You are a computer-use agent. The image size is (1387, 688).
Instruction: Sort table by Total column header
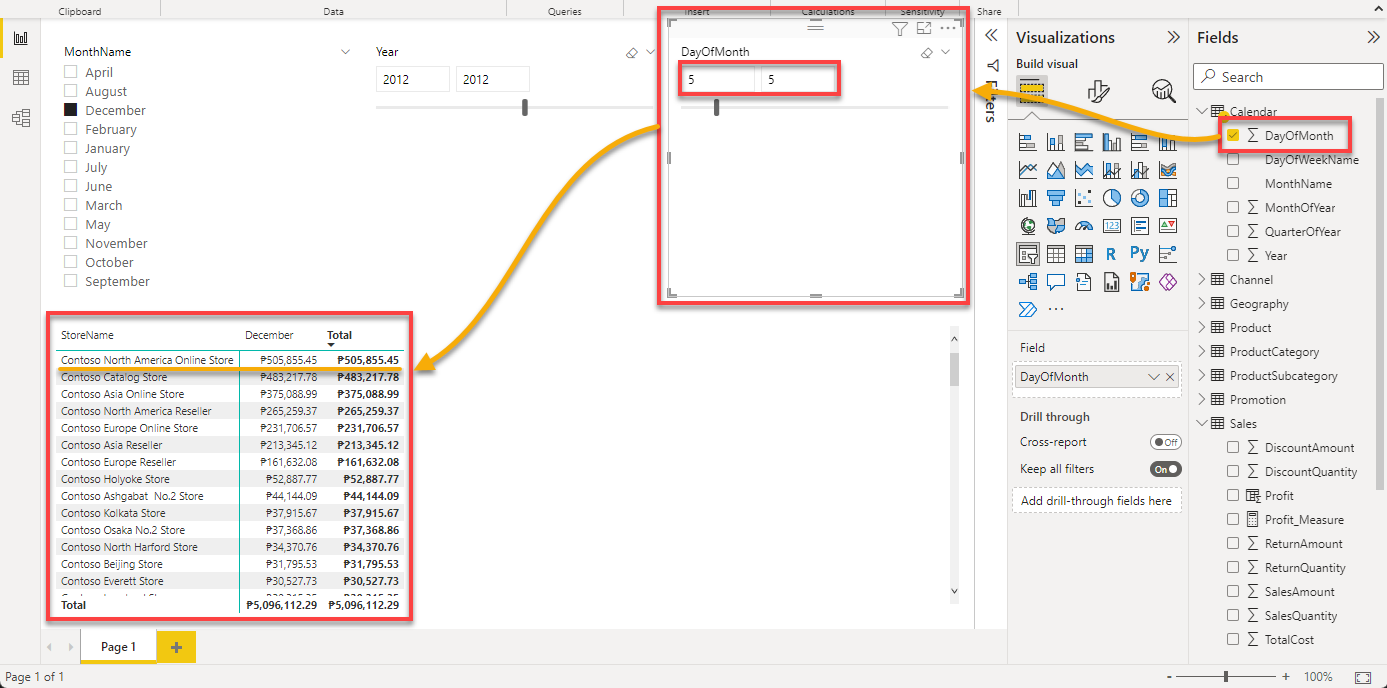339,335
